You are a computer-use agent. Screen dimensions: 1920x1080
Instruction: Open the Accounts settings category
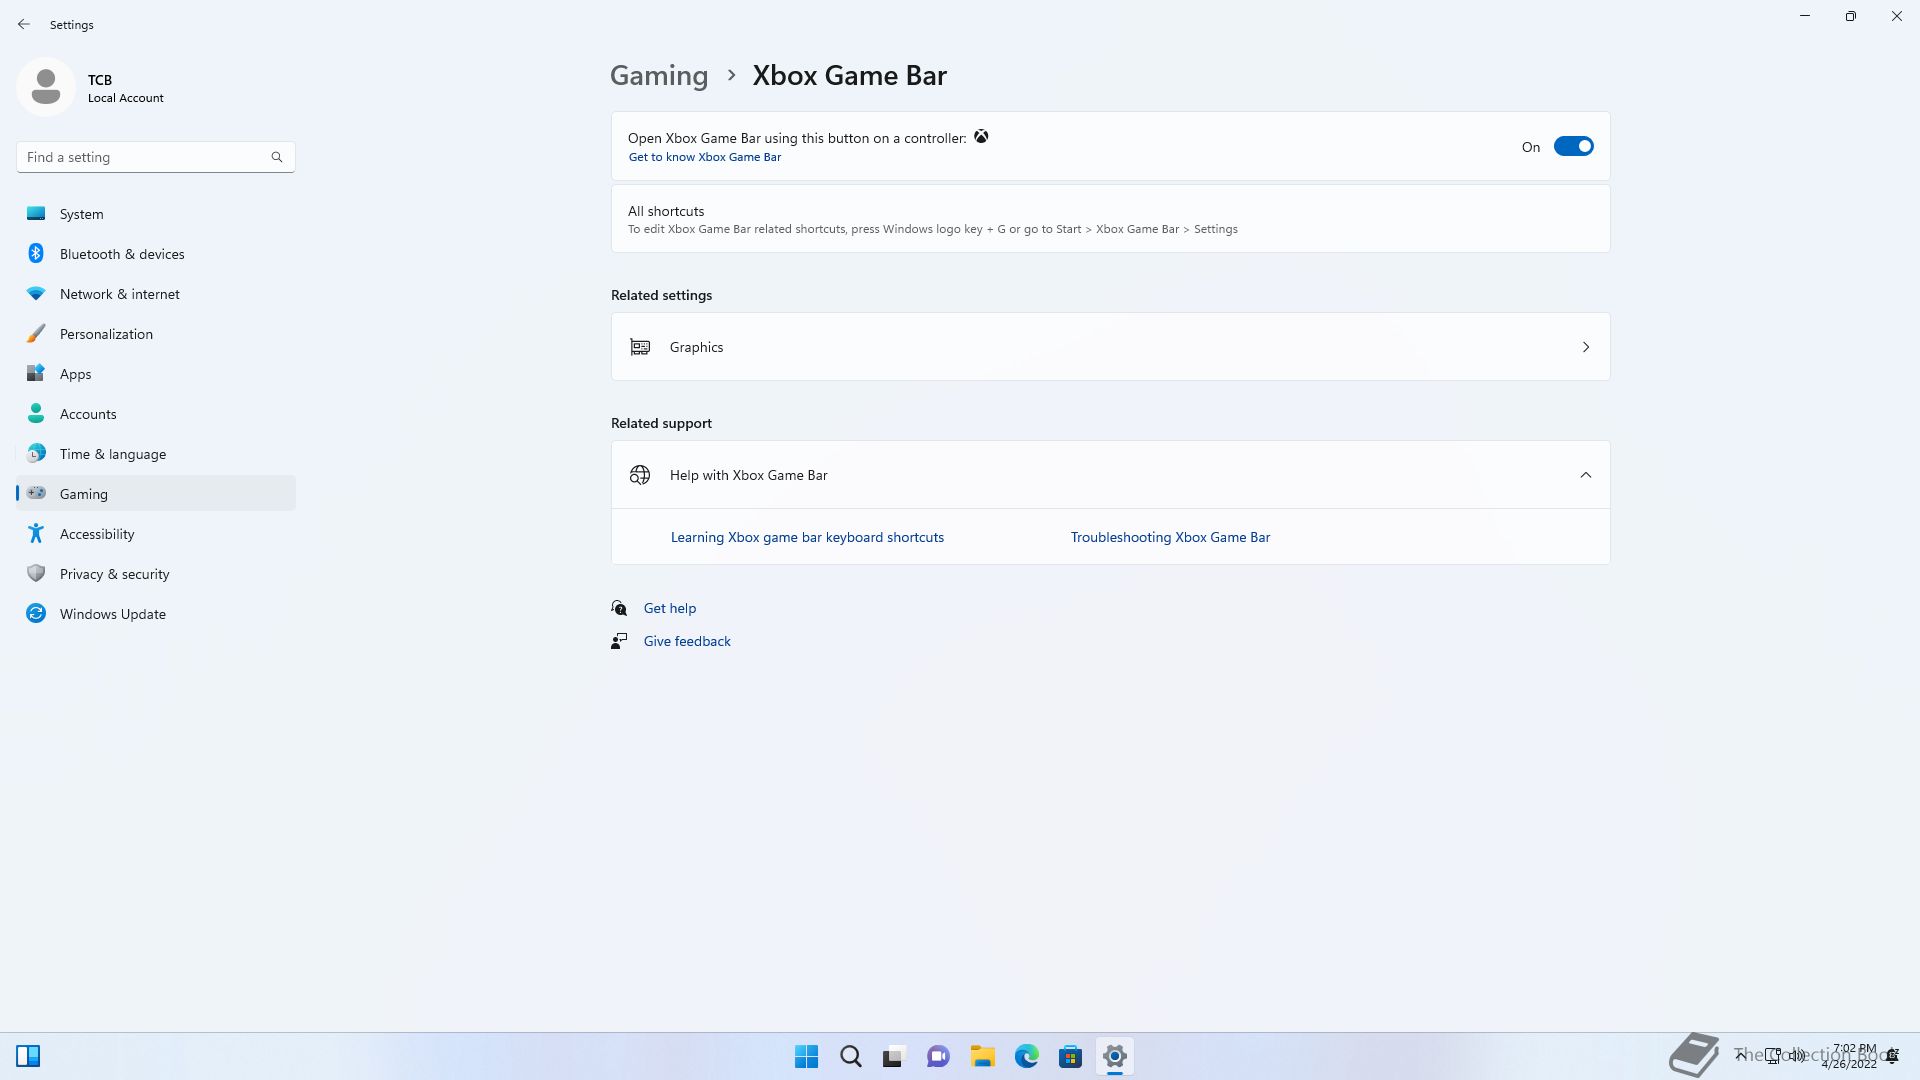click(155, 414)
